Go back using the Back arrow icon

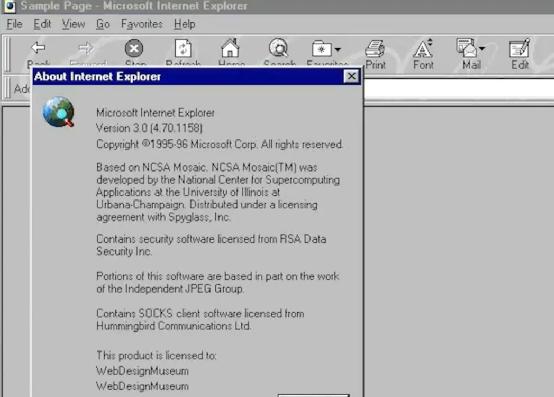[x=38, y=48]
